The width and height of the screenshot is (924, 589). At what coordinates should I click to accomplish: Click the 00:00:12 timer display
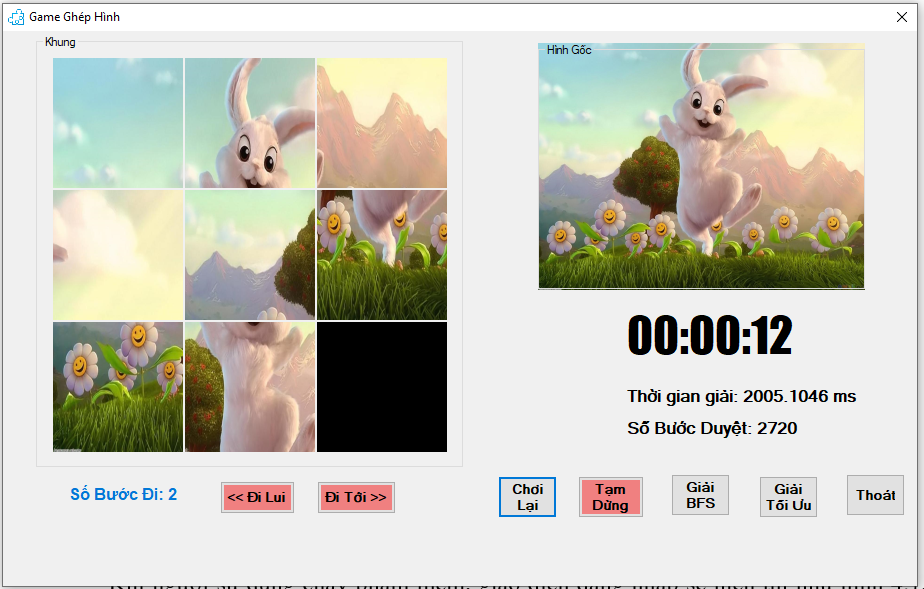pos(710,335)
